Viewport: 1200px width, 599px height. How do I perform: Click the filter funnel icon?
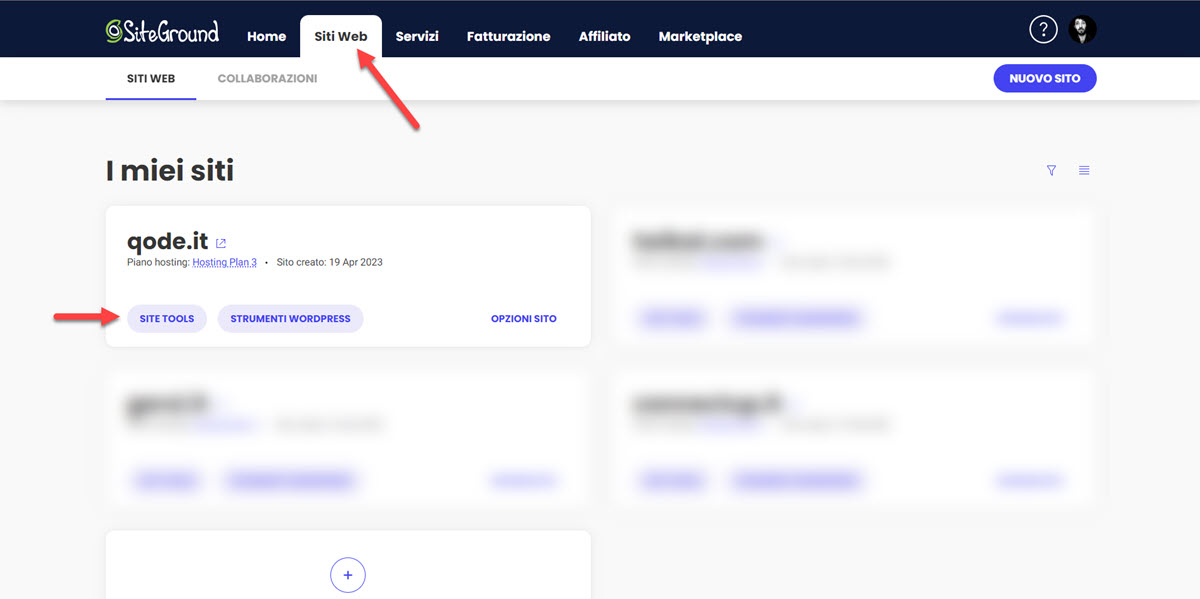click(1051, 171)
